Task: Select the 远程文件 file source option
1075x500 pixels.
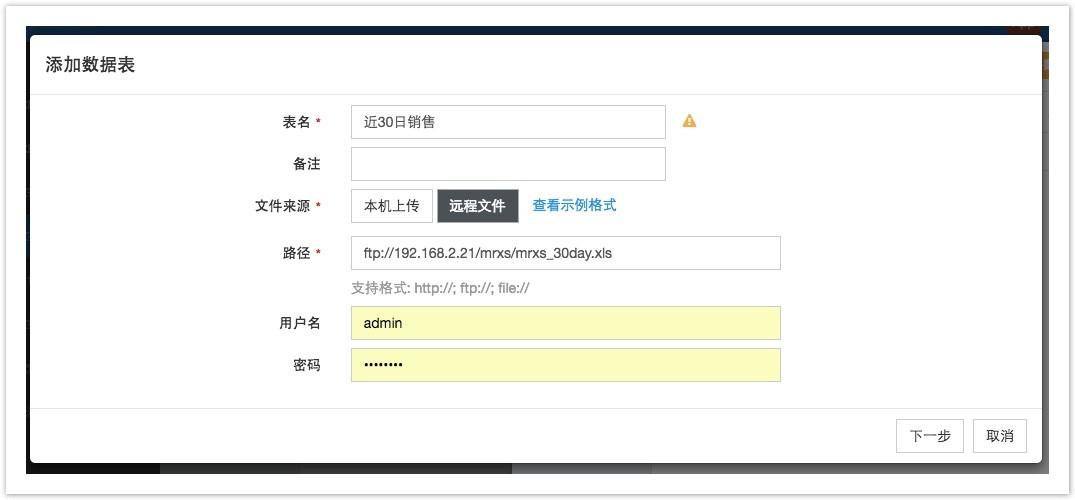Action: pyautogui.click(x=478, y=206)
